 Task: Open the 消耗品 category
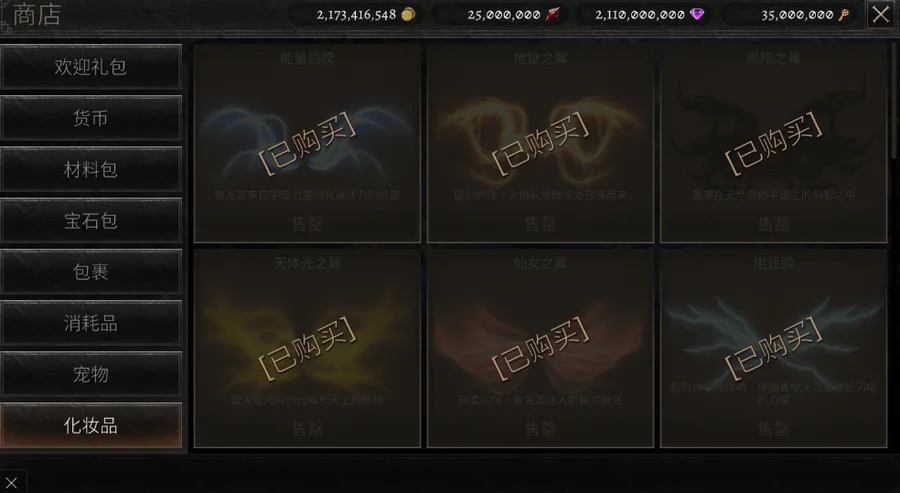[91, 323]
